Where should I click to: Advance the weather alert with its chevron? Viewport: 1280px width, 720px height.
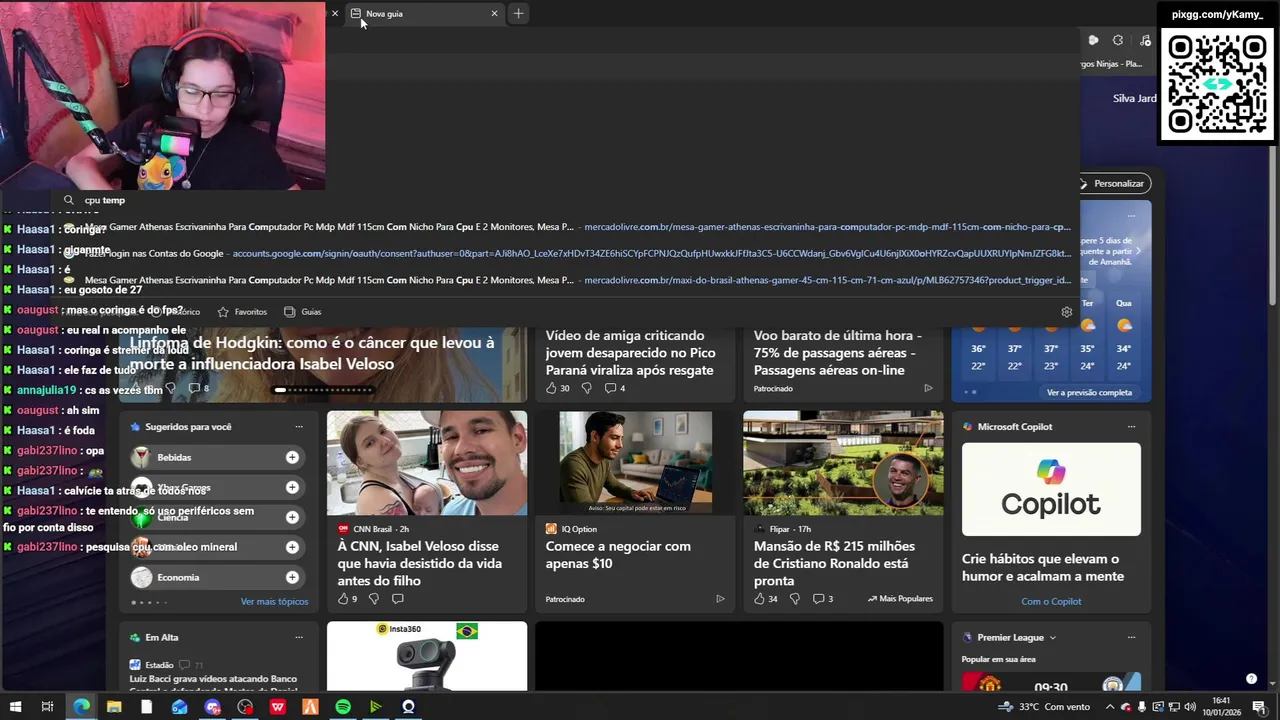click(1138, 251)
